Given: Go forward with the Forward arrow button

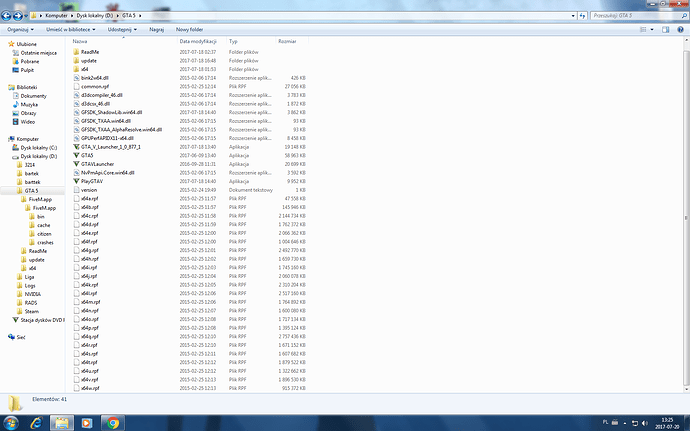Looking at the screenshot, I should pyautogui.click(x=18, y=16).
